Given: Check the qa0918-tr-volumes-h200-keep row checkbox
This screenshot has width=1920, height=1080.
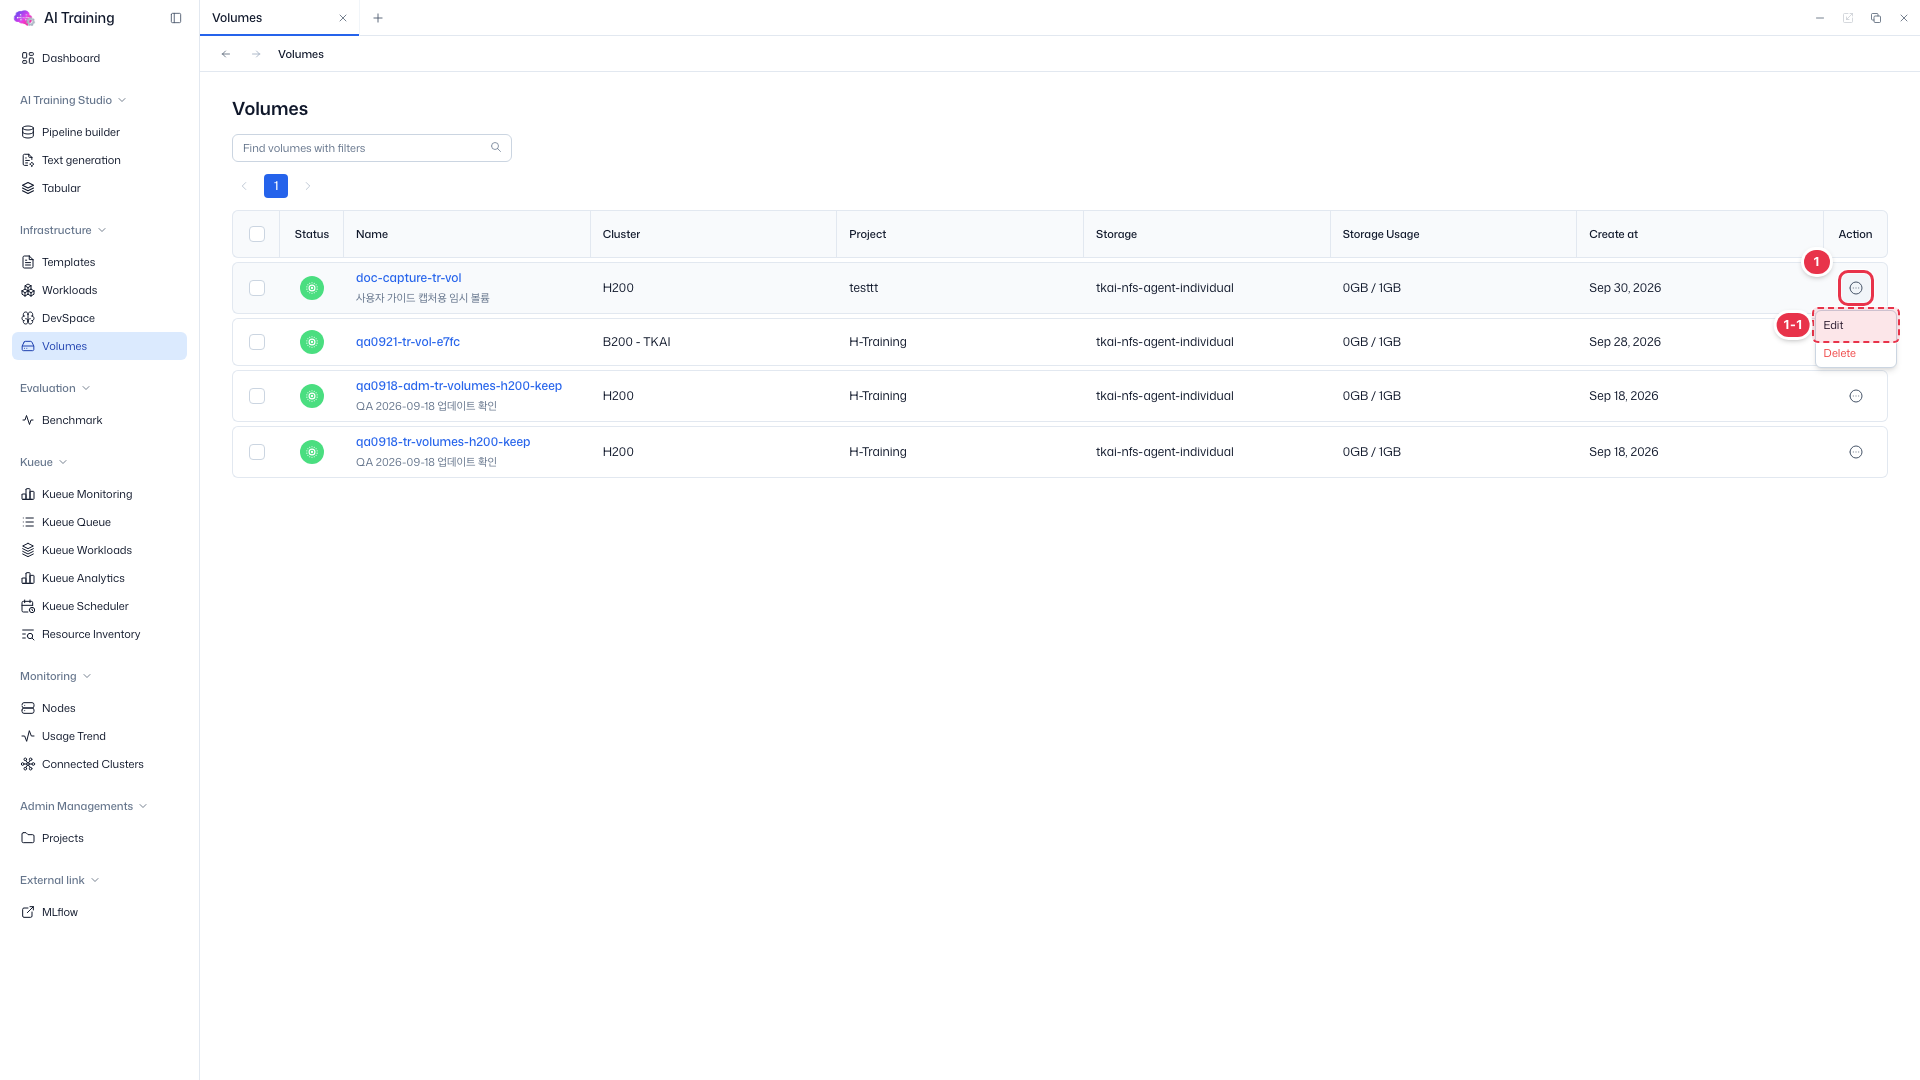Looking at the screenshot, I should (257, 452).
